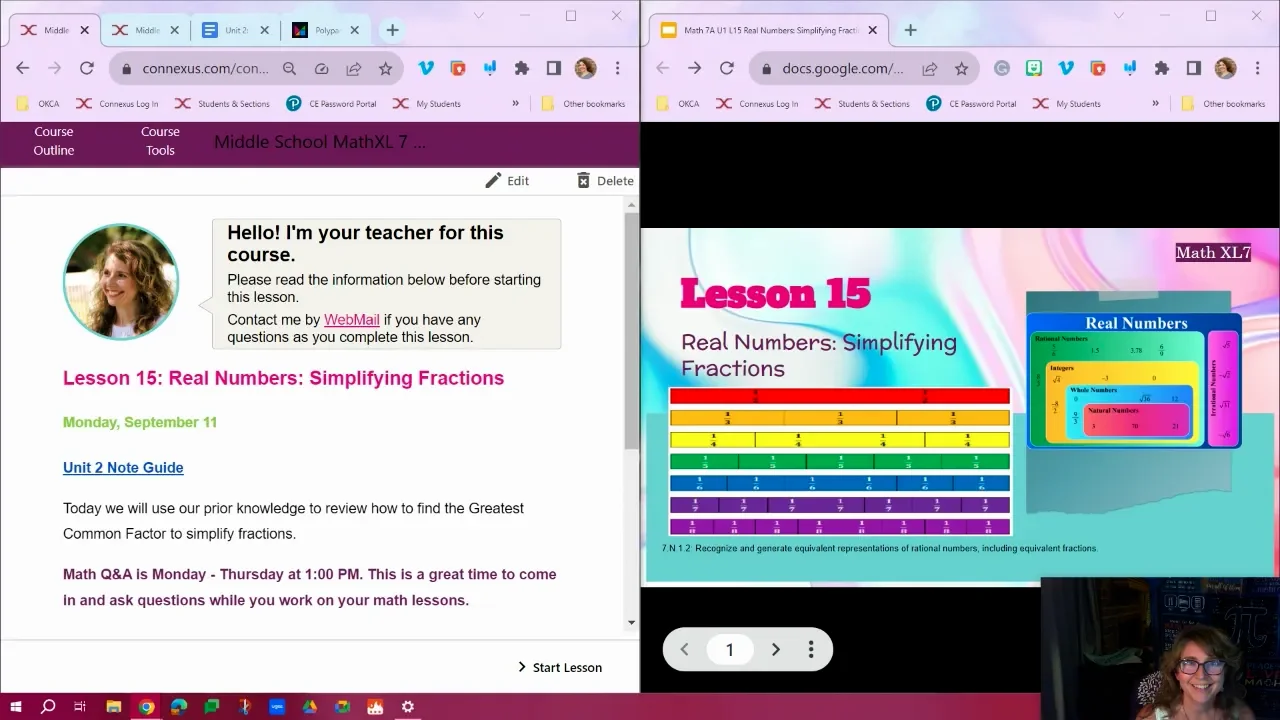Open CE Password Portal bookmark in right browser

tap(971, 103)
